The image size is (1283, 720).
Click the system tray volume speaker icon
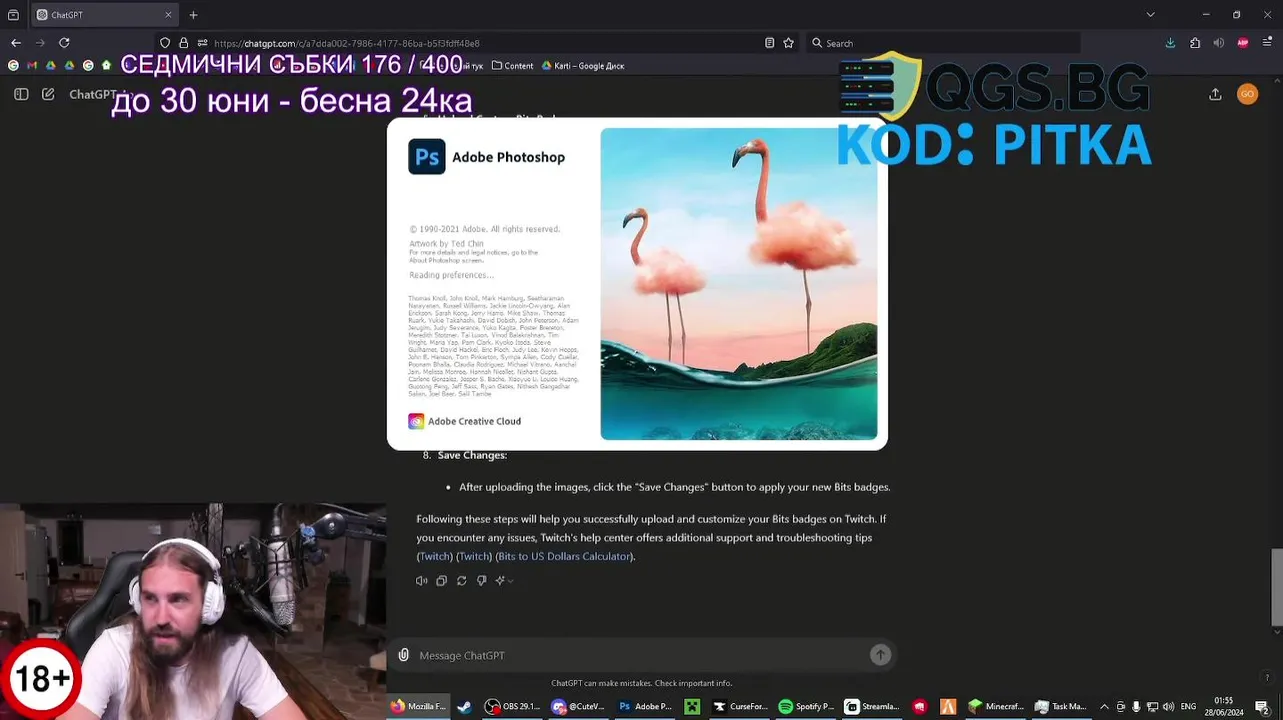pyautogui.click(x=1168, y=706)
